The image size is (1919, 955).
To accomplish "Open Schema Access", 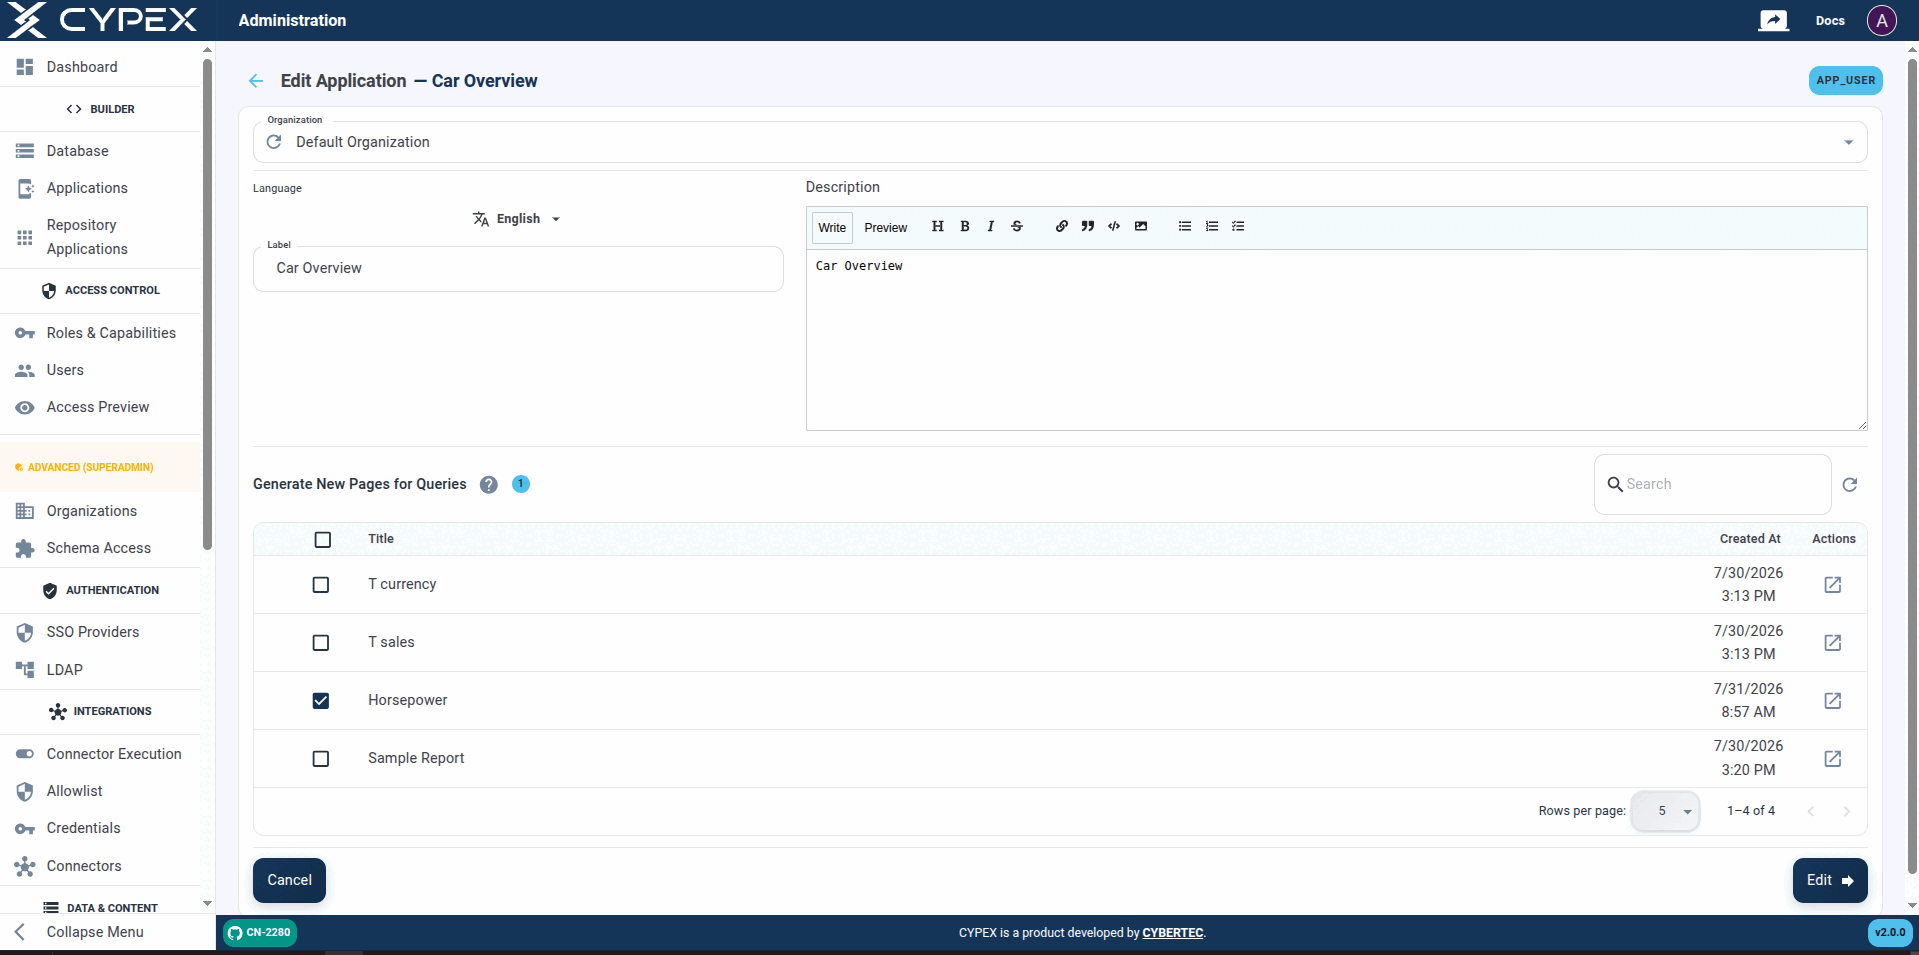I will 100,548.
